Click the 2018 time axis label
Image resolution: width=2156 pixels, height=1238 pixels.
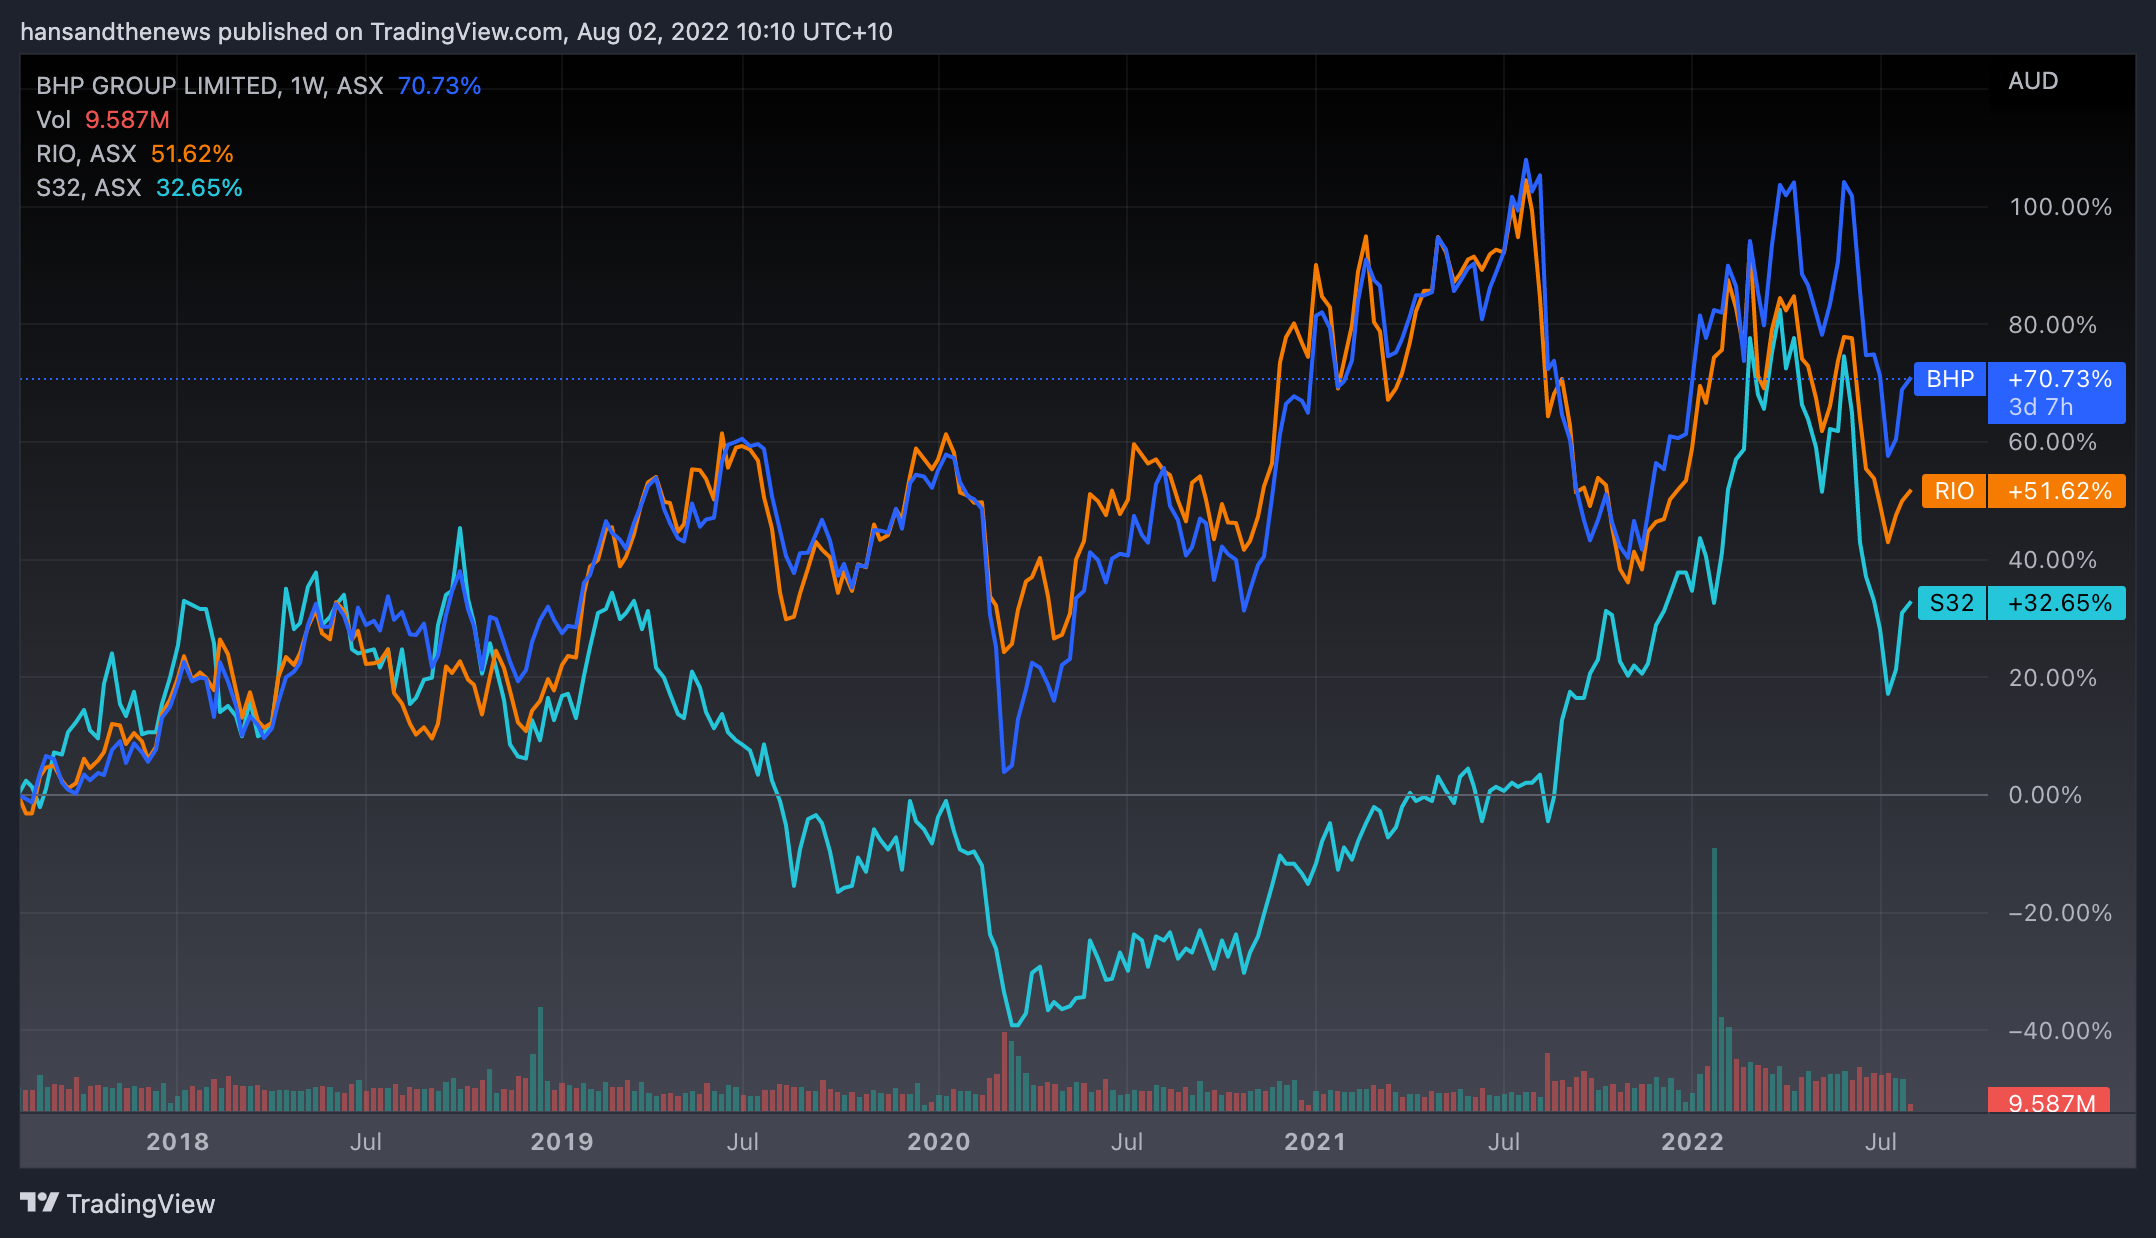click(177, 1142)
